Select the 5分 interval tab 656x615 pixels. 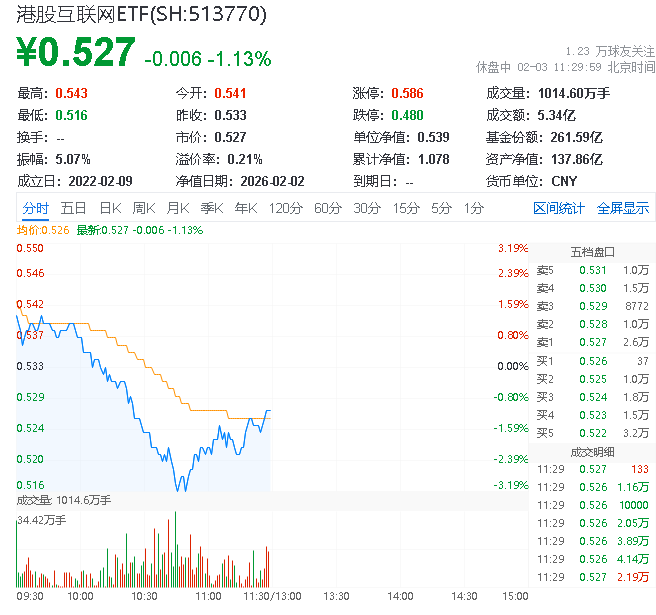pyautogui.click(x=441, y=208)
